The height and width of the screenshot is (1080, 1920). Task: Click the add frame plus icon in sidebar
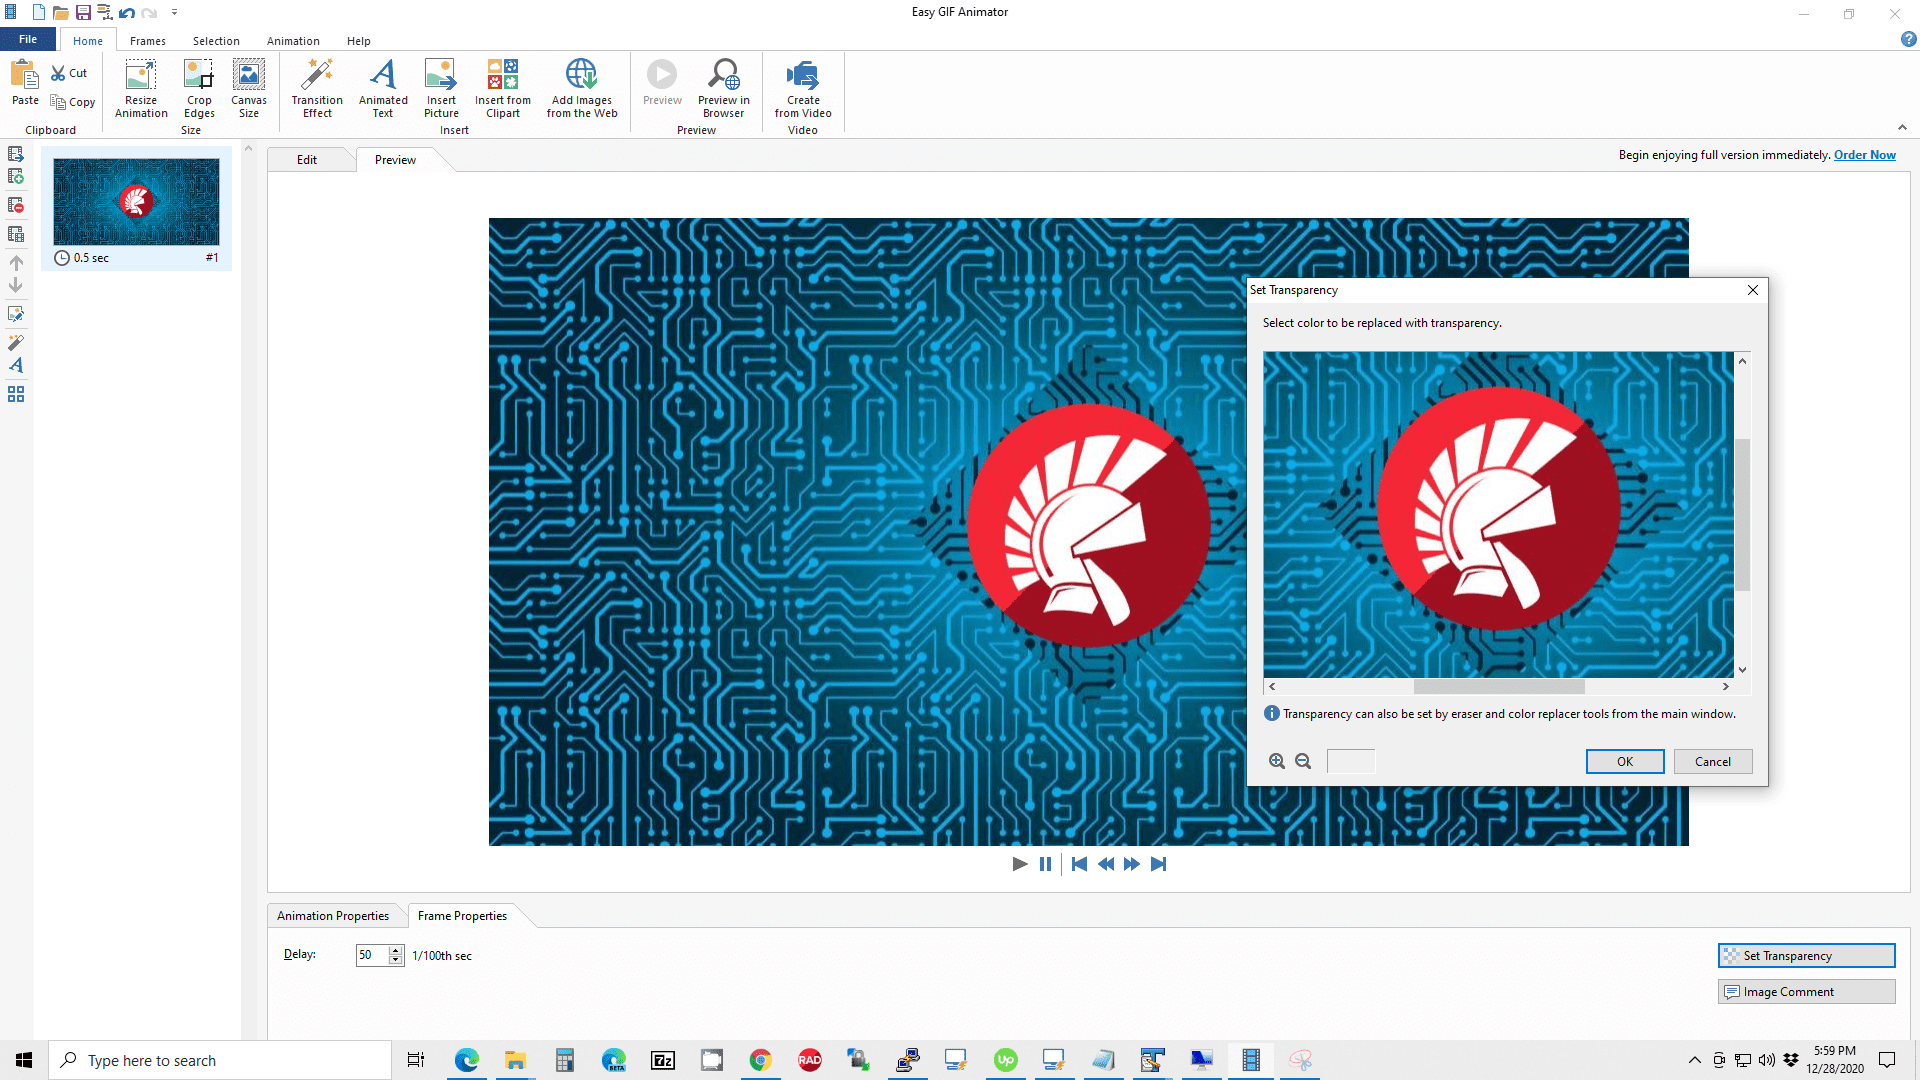(x=16, y=177)
